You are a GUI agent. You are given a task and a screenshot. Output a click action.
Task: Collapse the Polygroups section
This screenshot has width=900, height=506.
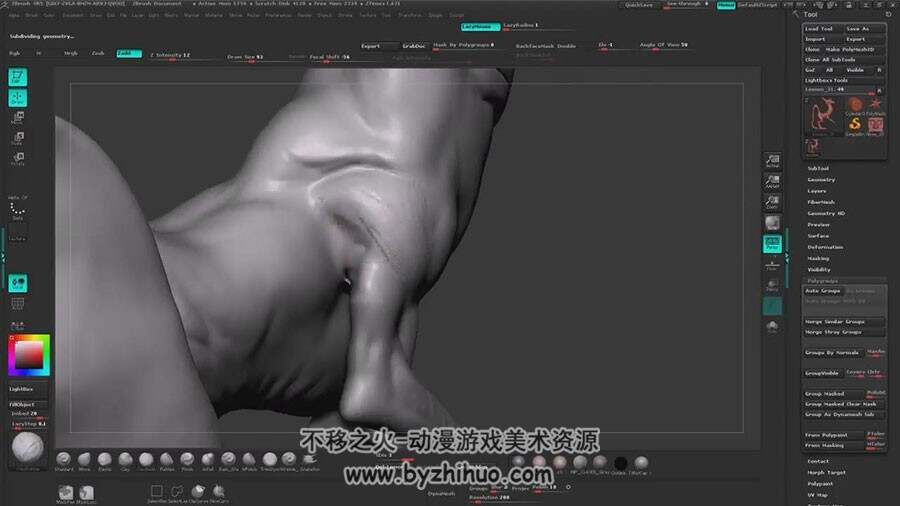pyautogui.click(x=823, y=281)
